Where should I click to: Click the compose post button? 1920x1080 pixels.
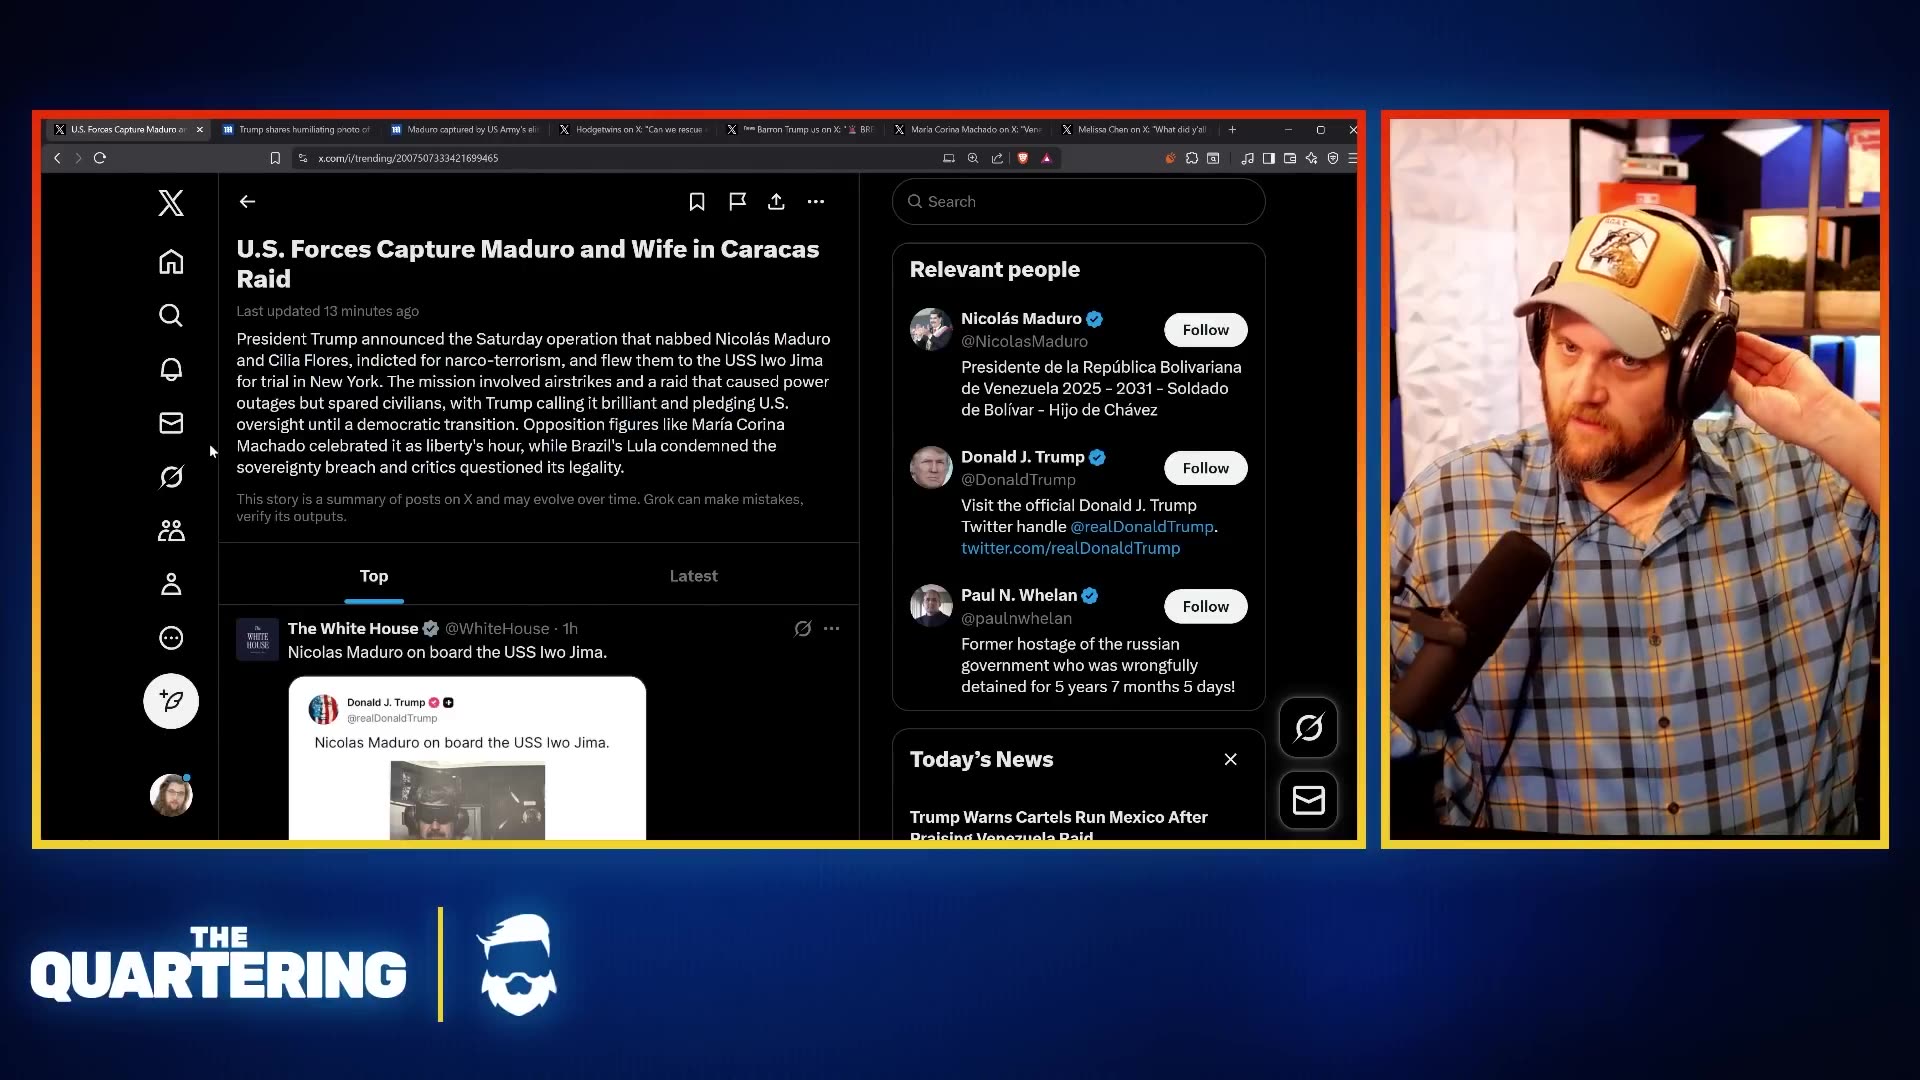[171, 701]
